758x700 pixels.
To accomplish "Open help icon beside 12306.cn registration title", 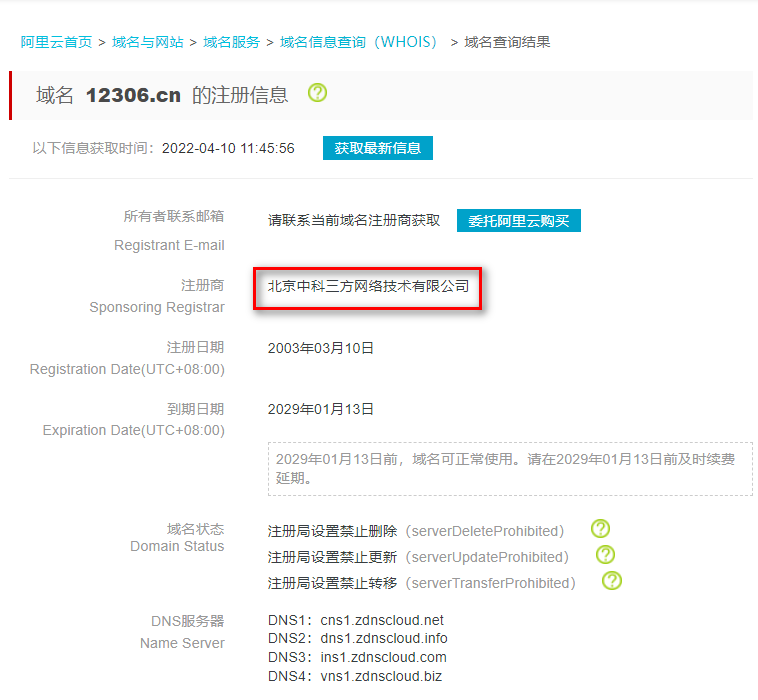I will pyautogui.click(x=317, y=92).
